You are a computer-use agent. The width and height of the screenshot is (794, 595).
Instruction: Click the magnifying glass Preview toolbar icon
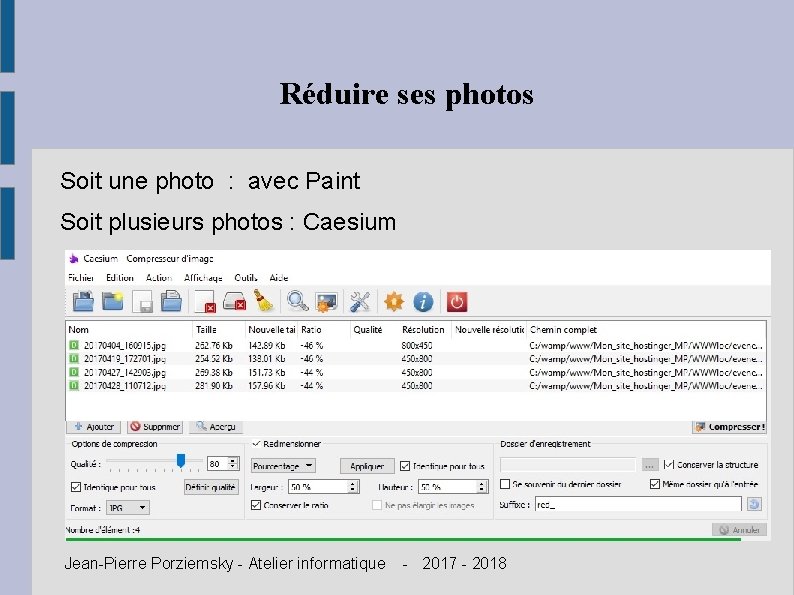click(x=297, y=301)
